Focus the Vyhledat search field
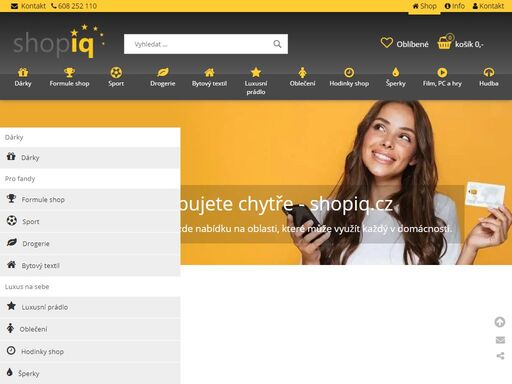Viewport: 512px width, 384px height. [198, 44]
